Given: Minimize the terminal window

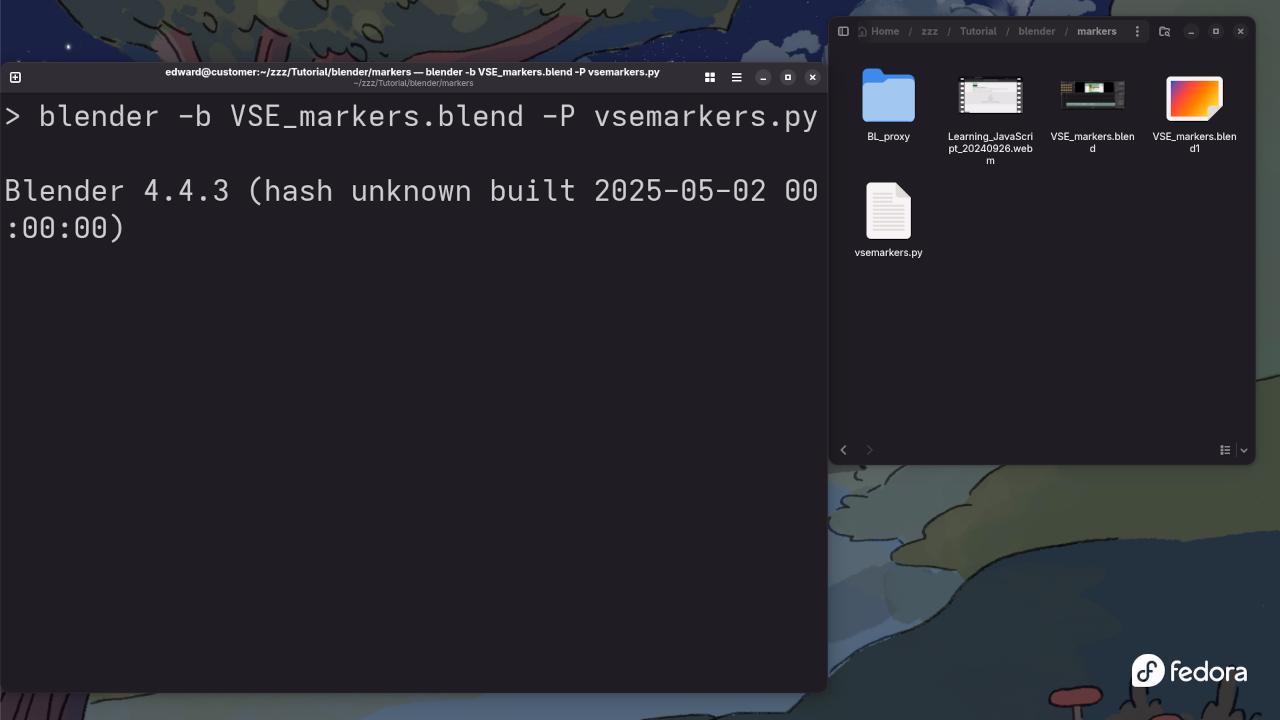Looking at the screenshot, I should [x=763, y=77].
